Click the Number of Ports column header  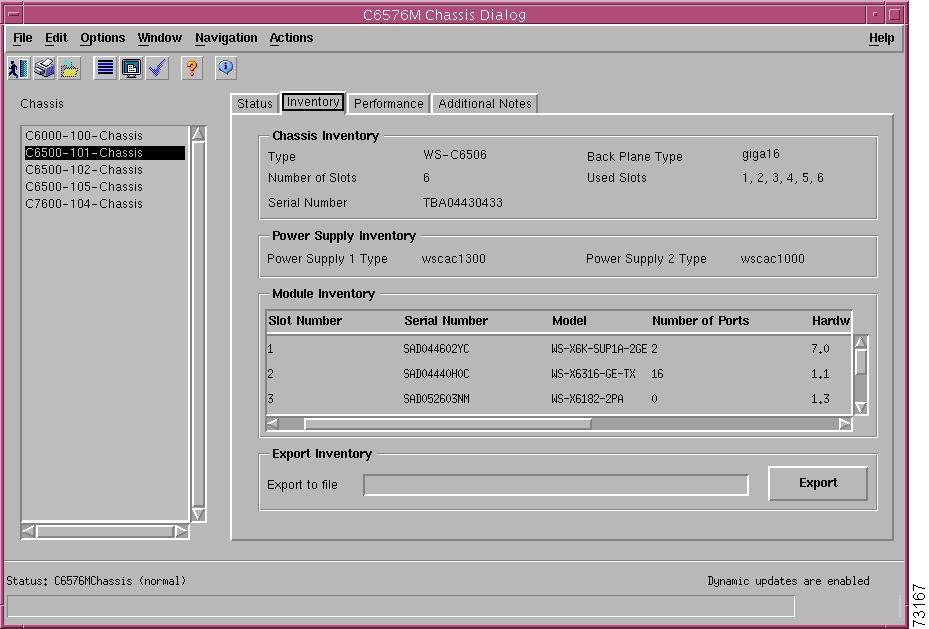pos(700,321)
